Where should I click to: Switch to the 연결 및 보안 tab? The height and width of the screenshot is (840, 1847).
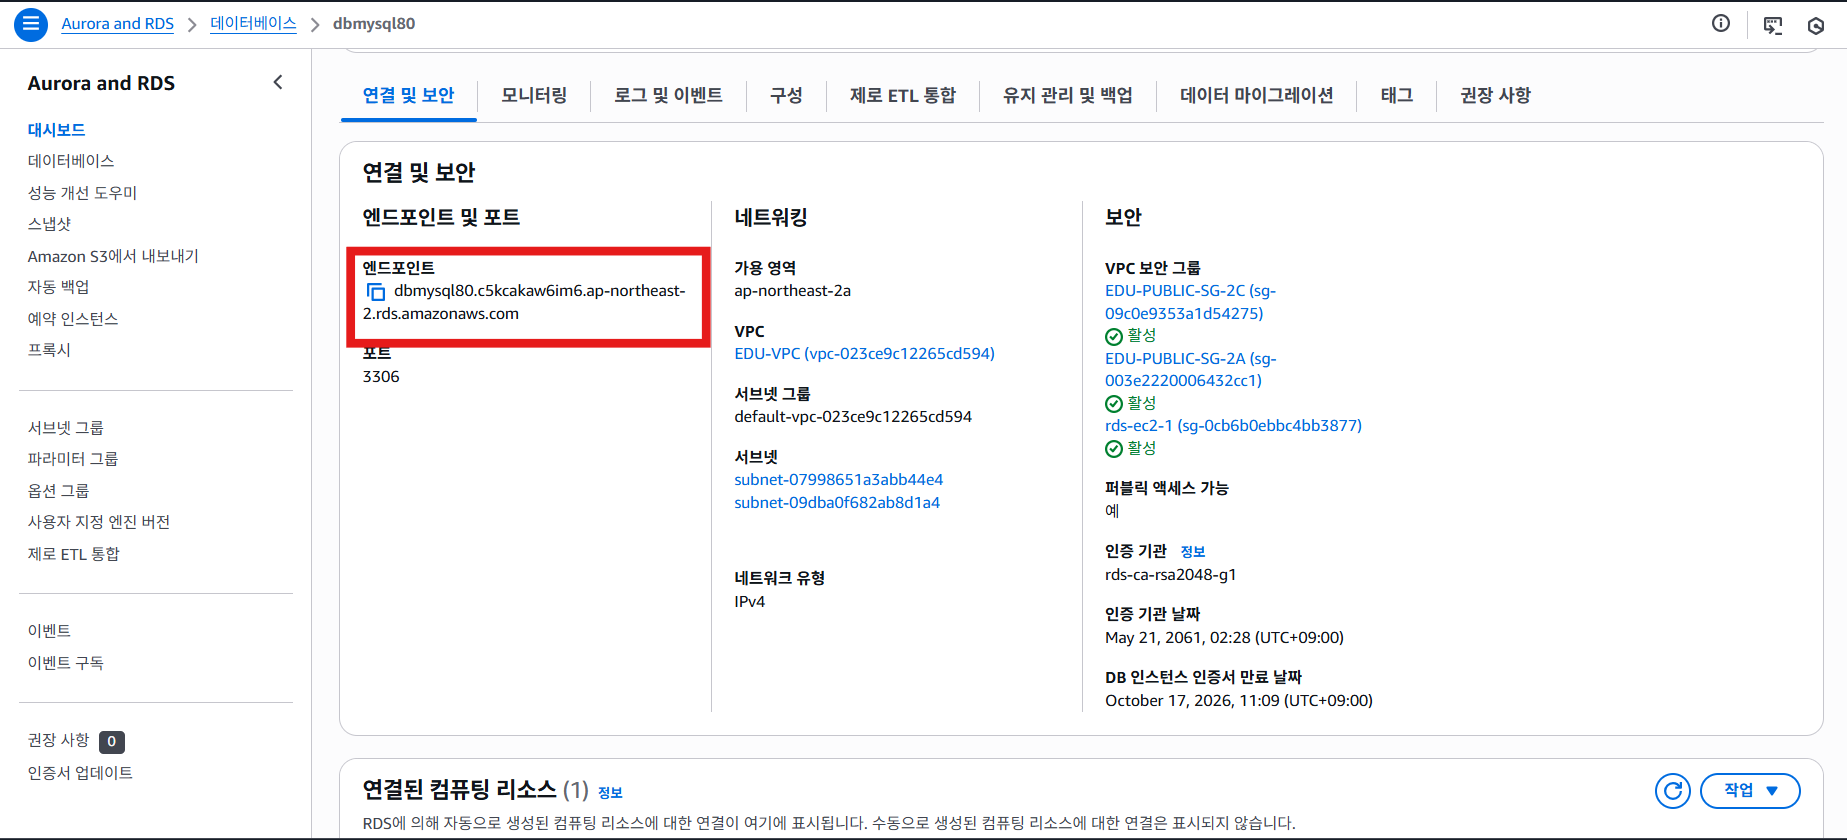click(408, 96)
